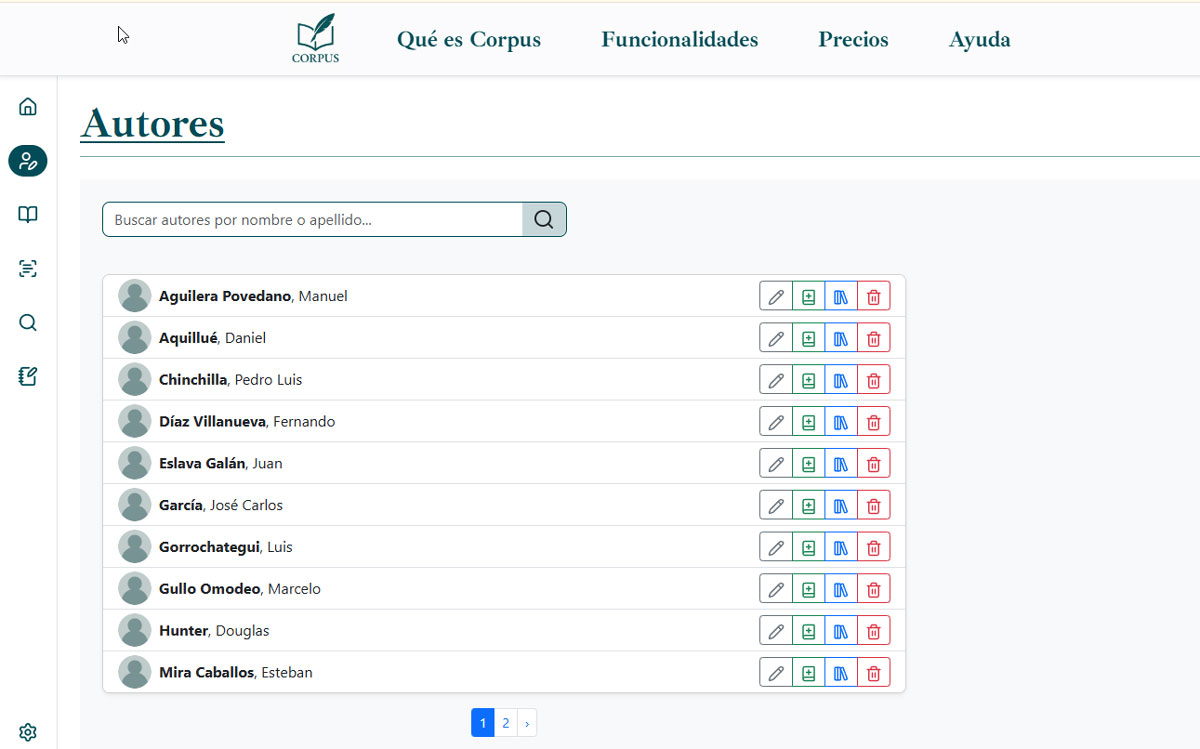Click the text scan icon in sidebar
Screen dimensions: 1200x749
point(28,268)
